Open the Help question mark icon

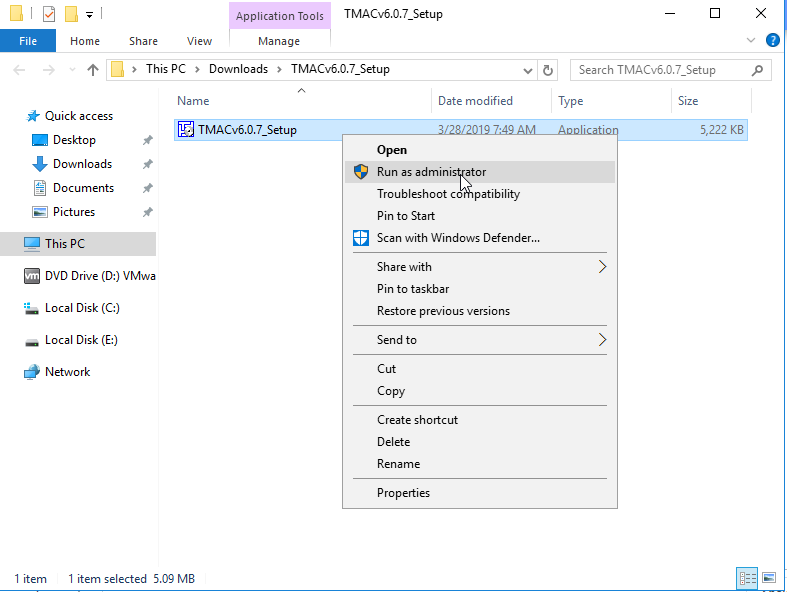[772, 40]
